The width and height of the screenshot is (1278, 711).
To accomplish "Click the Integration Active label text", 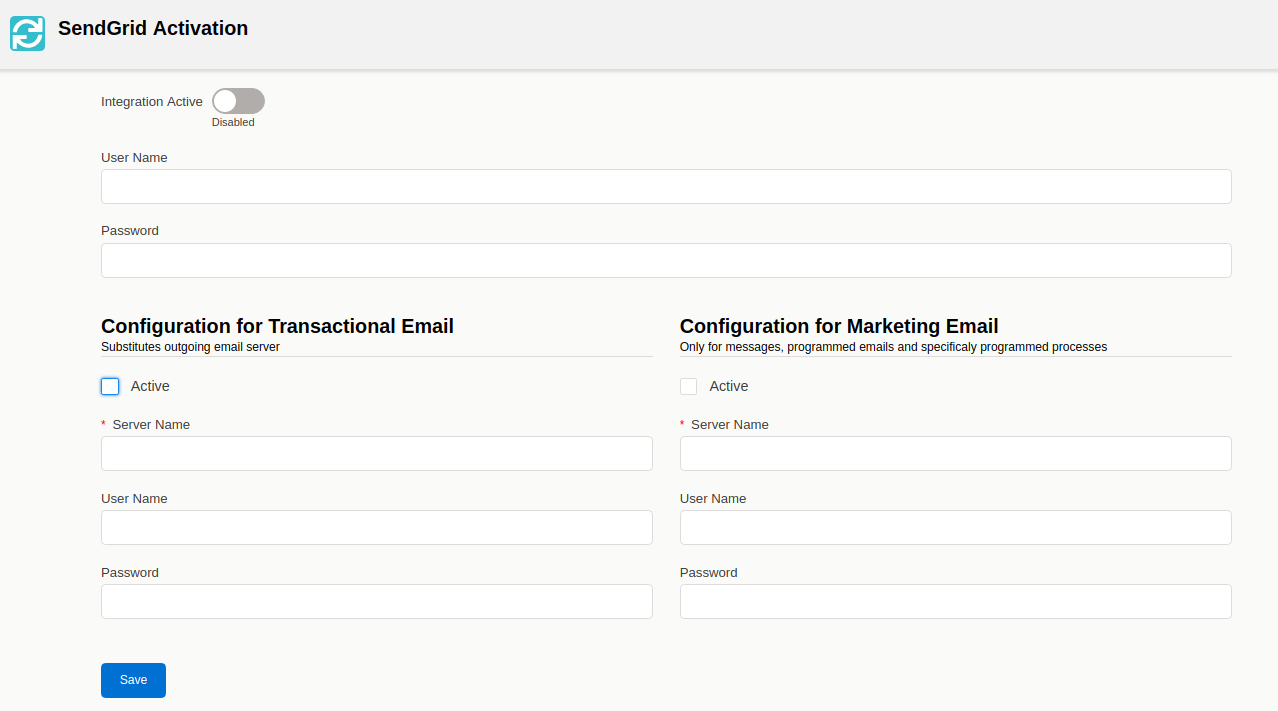I will pyautogui.click(x=152, y=102).
